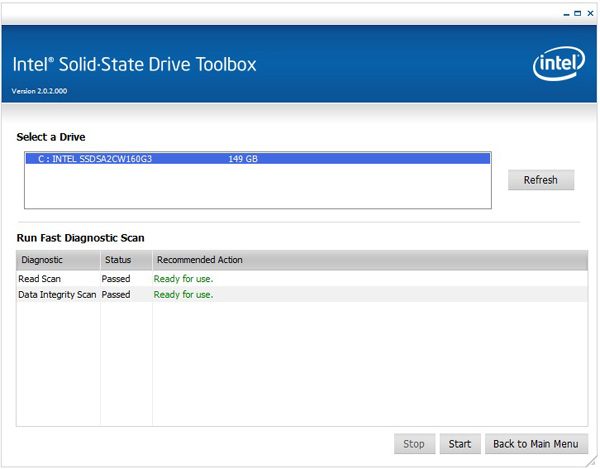Viewport: 600px width, 469px height.
Task: Click the Intel logo
Action: 559,63
